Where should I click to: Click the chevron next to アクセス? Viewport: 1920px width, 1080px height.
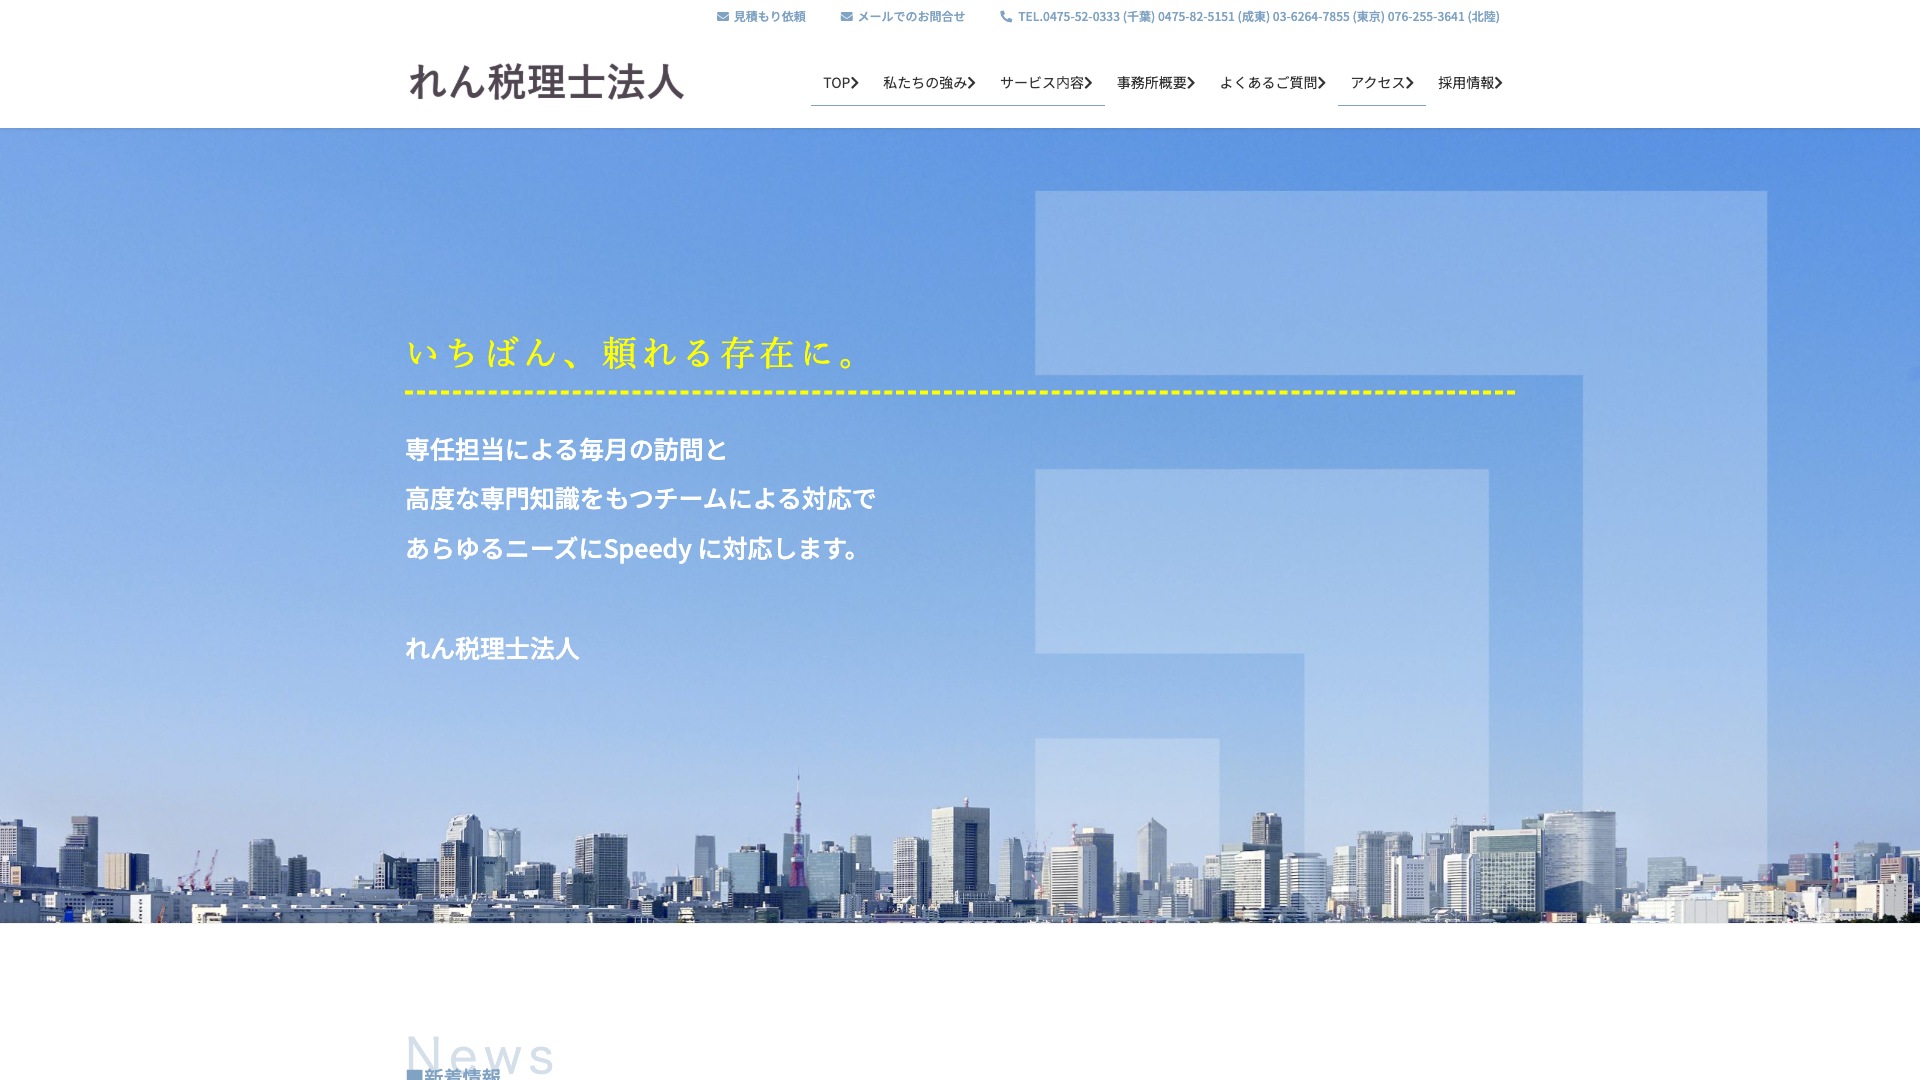(1410, 83)
